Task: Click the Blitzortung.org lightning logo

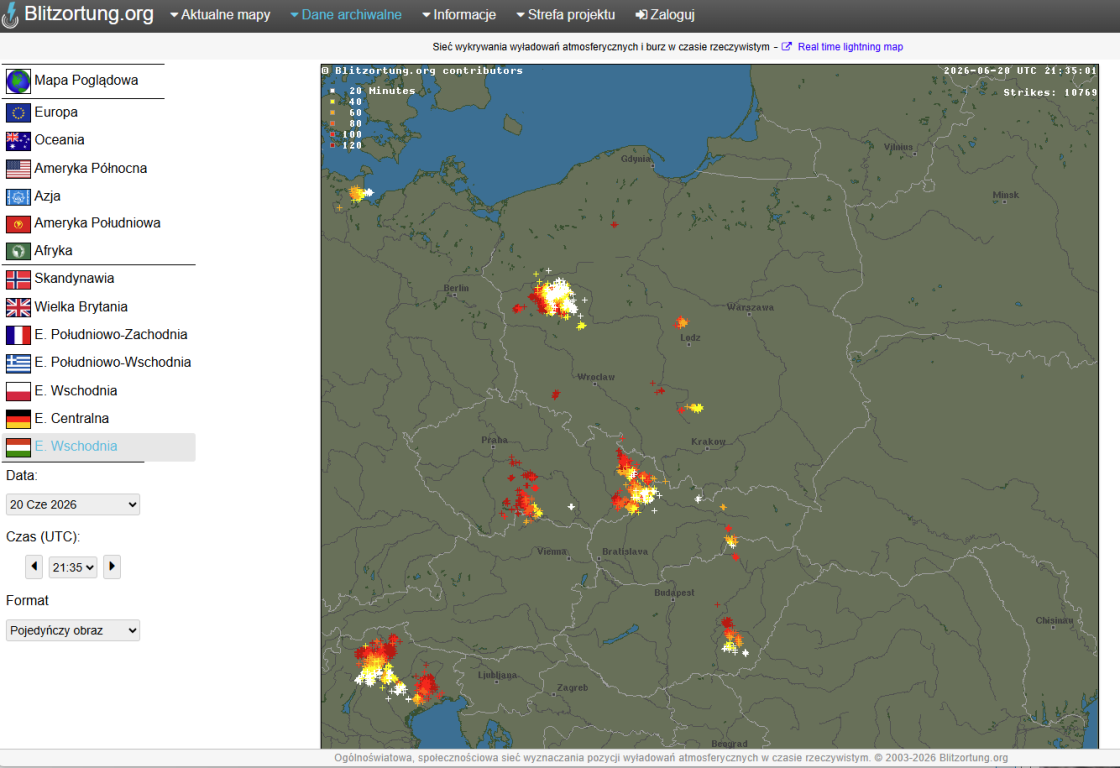Action: [x=10, y=15]
